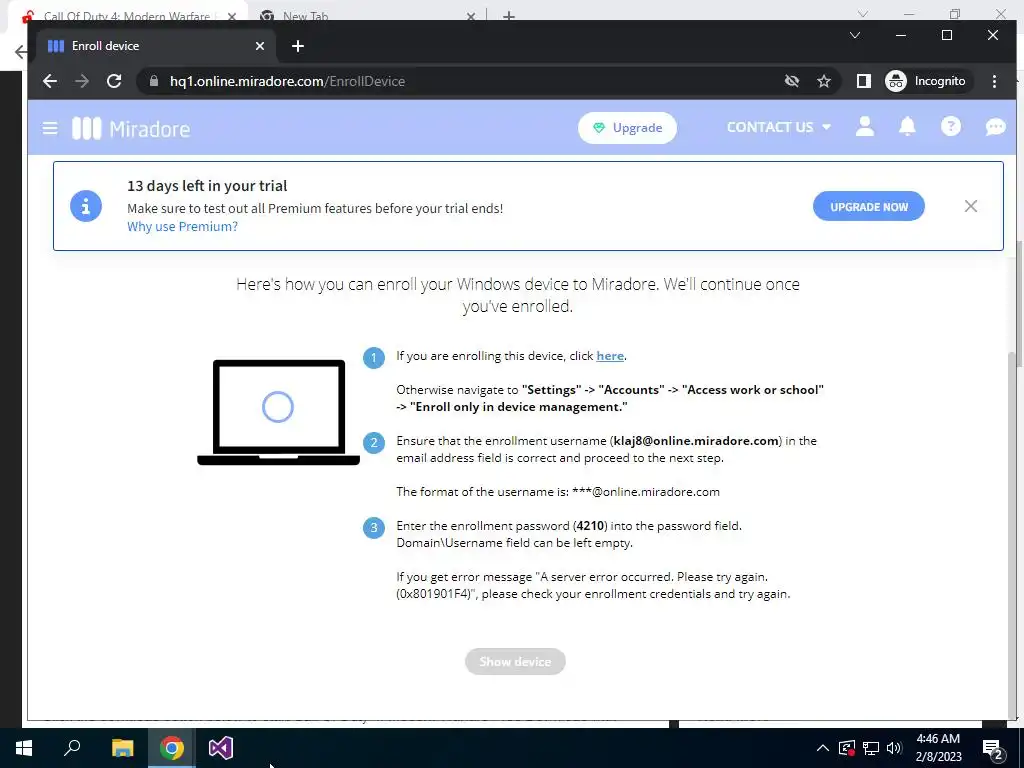Go back in the incognito browser
The width and height of the screenshot is (1024, 768).
[50, 81]
